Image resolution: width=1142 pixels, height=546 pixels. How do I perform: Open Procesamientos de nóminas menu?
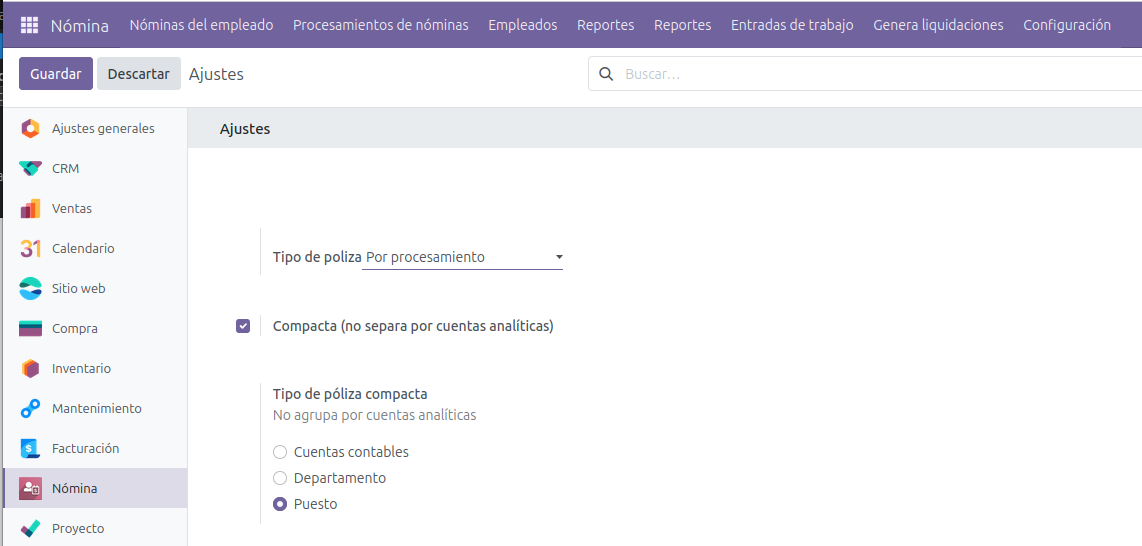tap(380, 25)
